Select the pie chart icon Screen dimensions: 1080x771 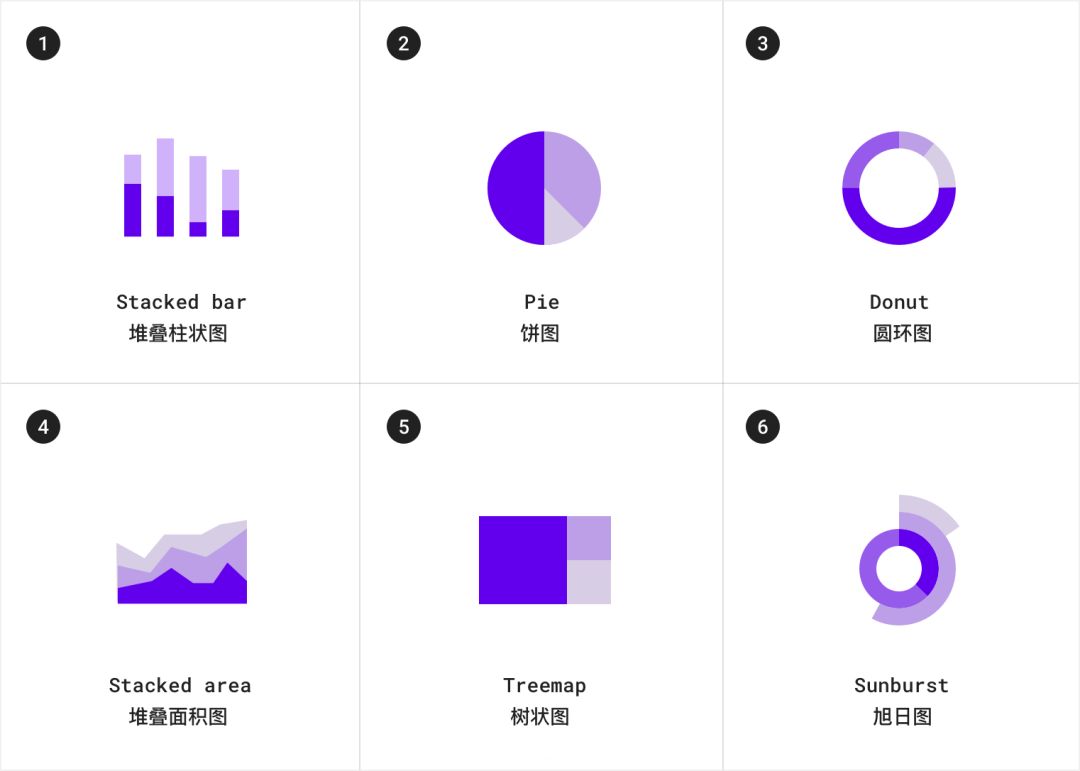pyautogui.click(x=544, y=187)
